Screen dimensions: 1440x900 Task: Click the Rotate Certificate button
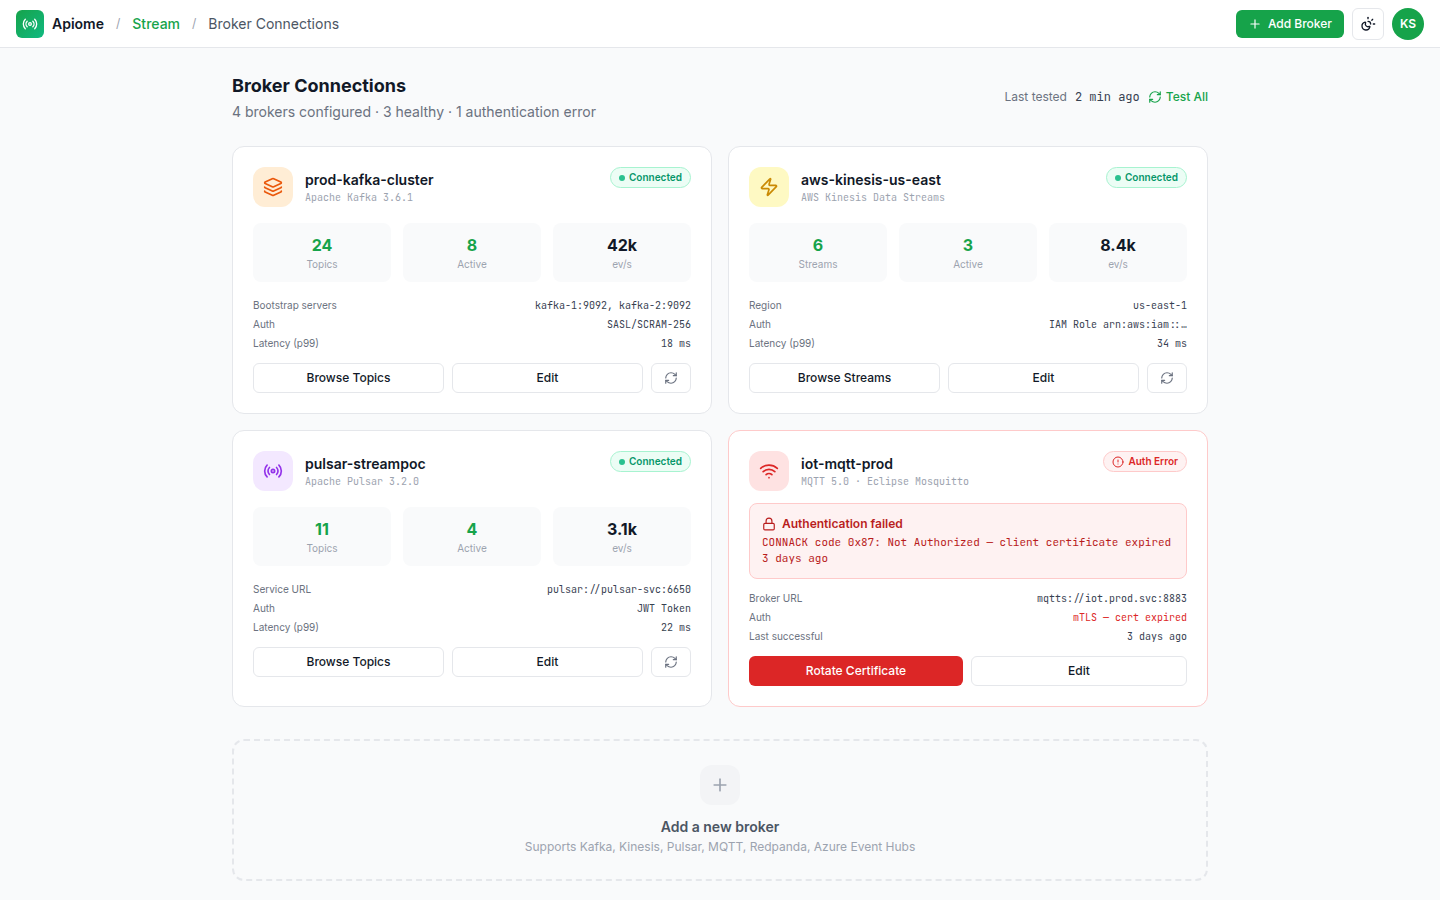click(x=856, y=671)
